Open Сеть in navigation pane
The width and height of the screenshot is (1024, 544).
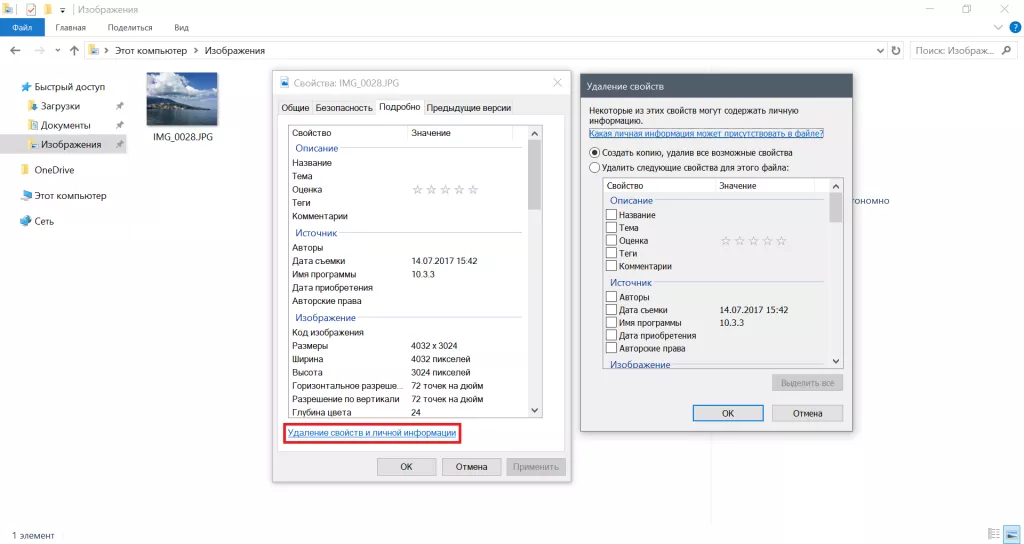37,221
